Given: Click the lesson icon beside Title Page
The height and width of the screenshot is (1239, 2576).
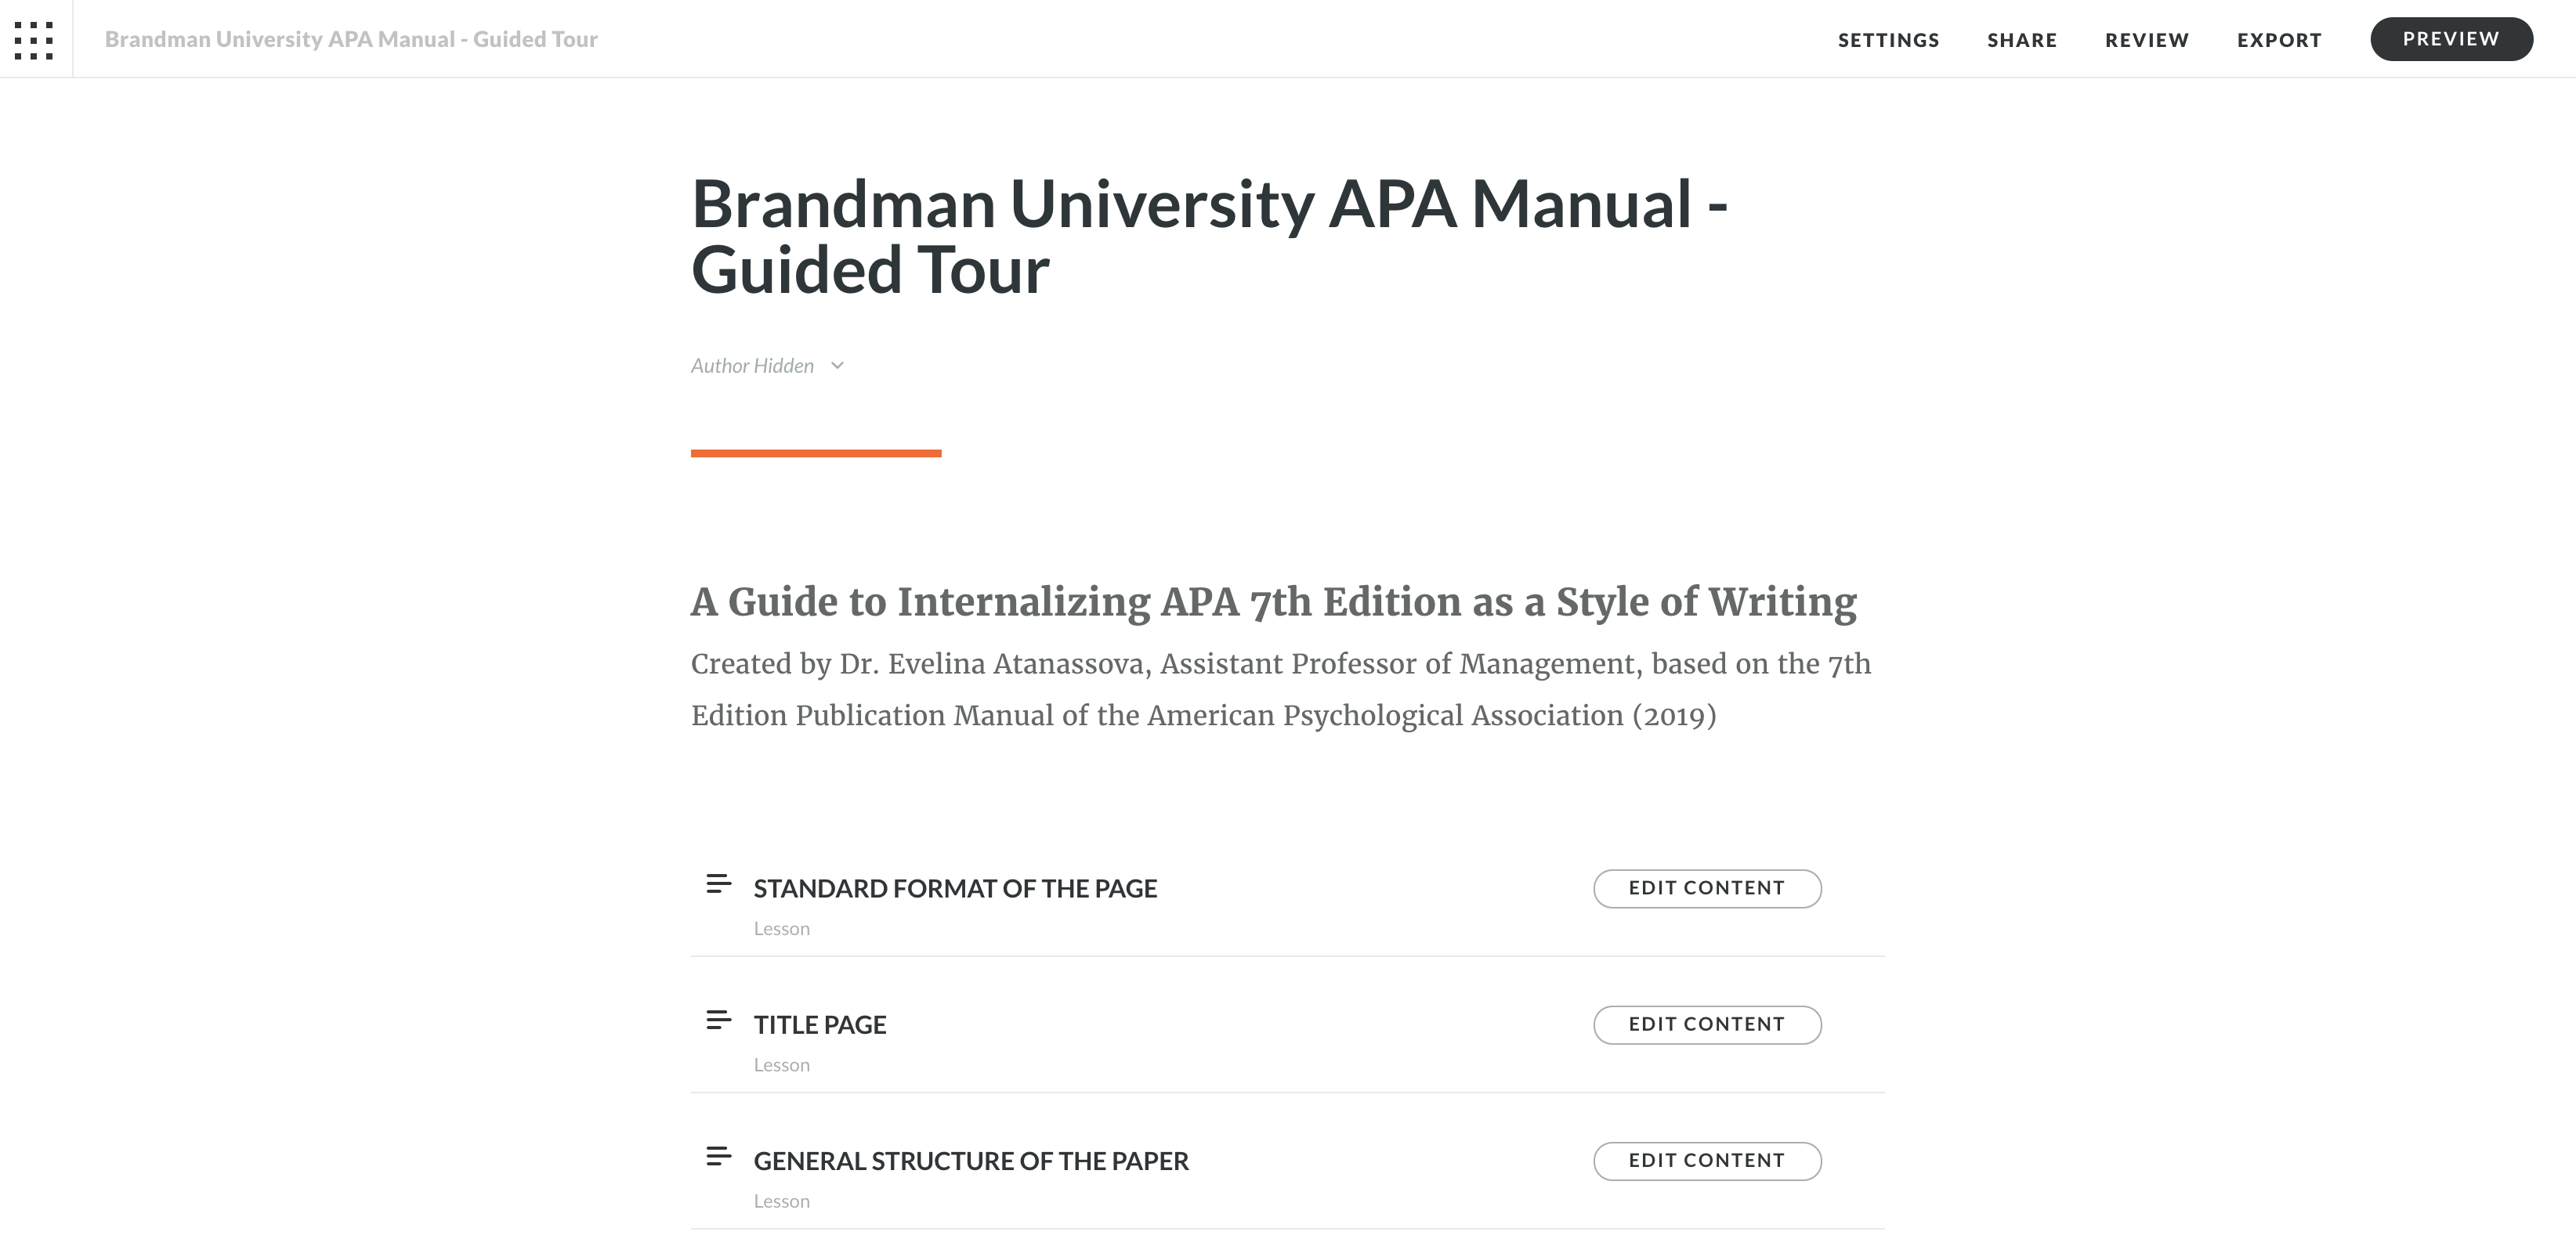Looking at the screenshot, I should point(718,1020).
